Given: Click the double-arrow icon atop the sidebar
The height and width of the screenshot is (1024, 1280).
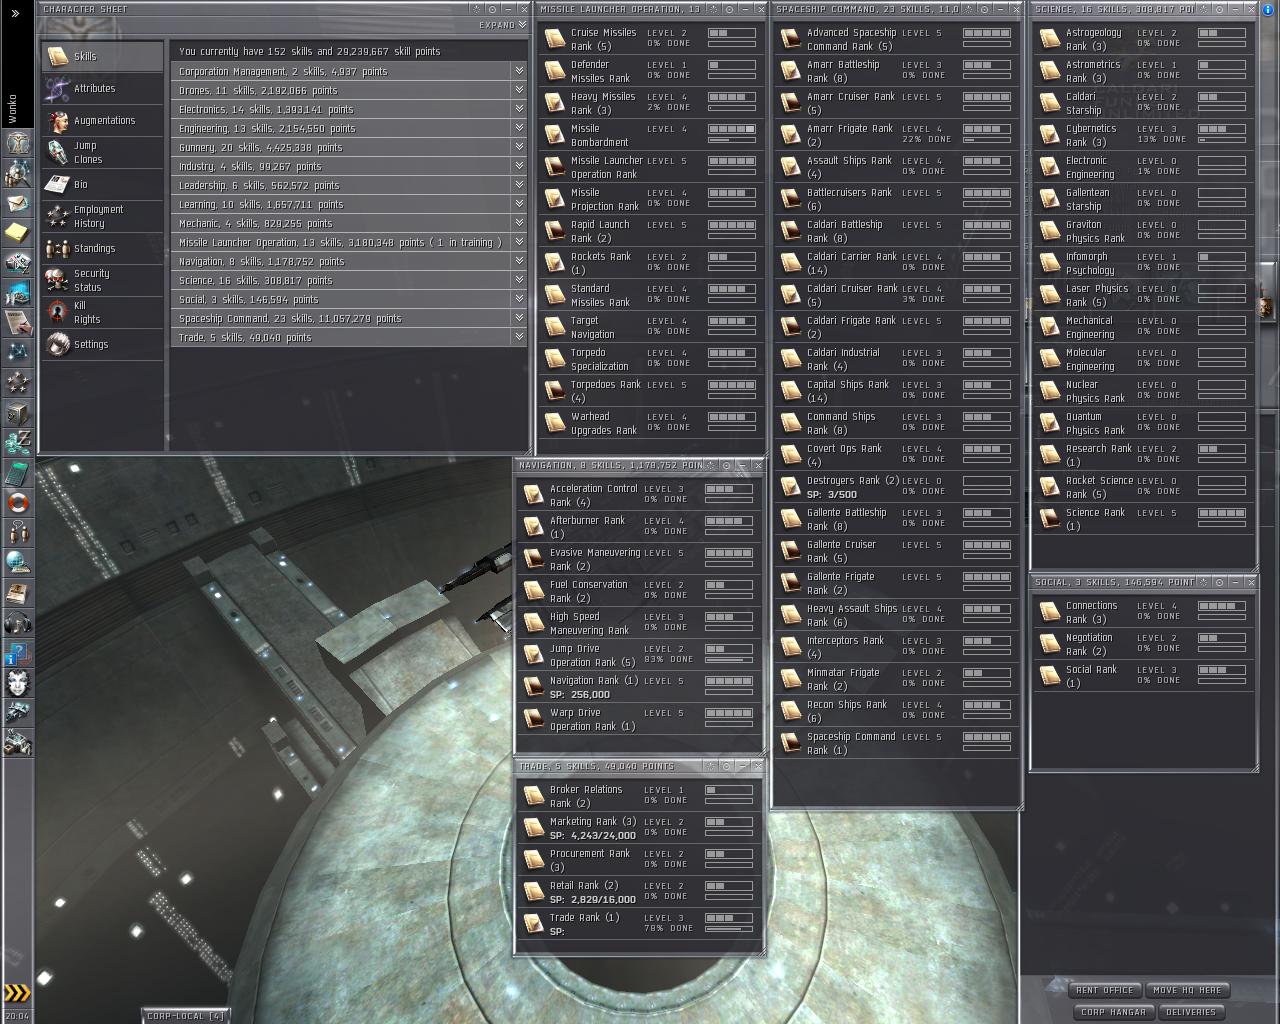Looking at the screenshot, I should click(15, 13).
